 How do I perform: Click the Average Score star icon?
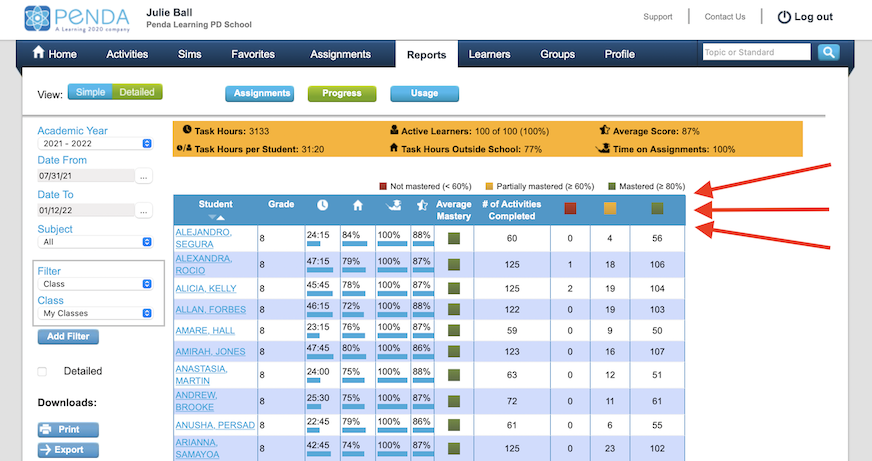tap(605, 130)
